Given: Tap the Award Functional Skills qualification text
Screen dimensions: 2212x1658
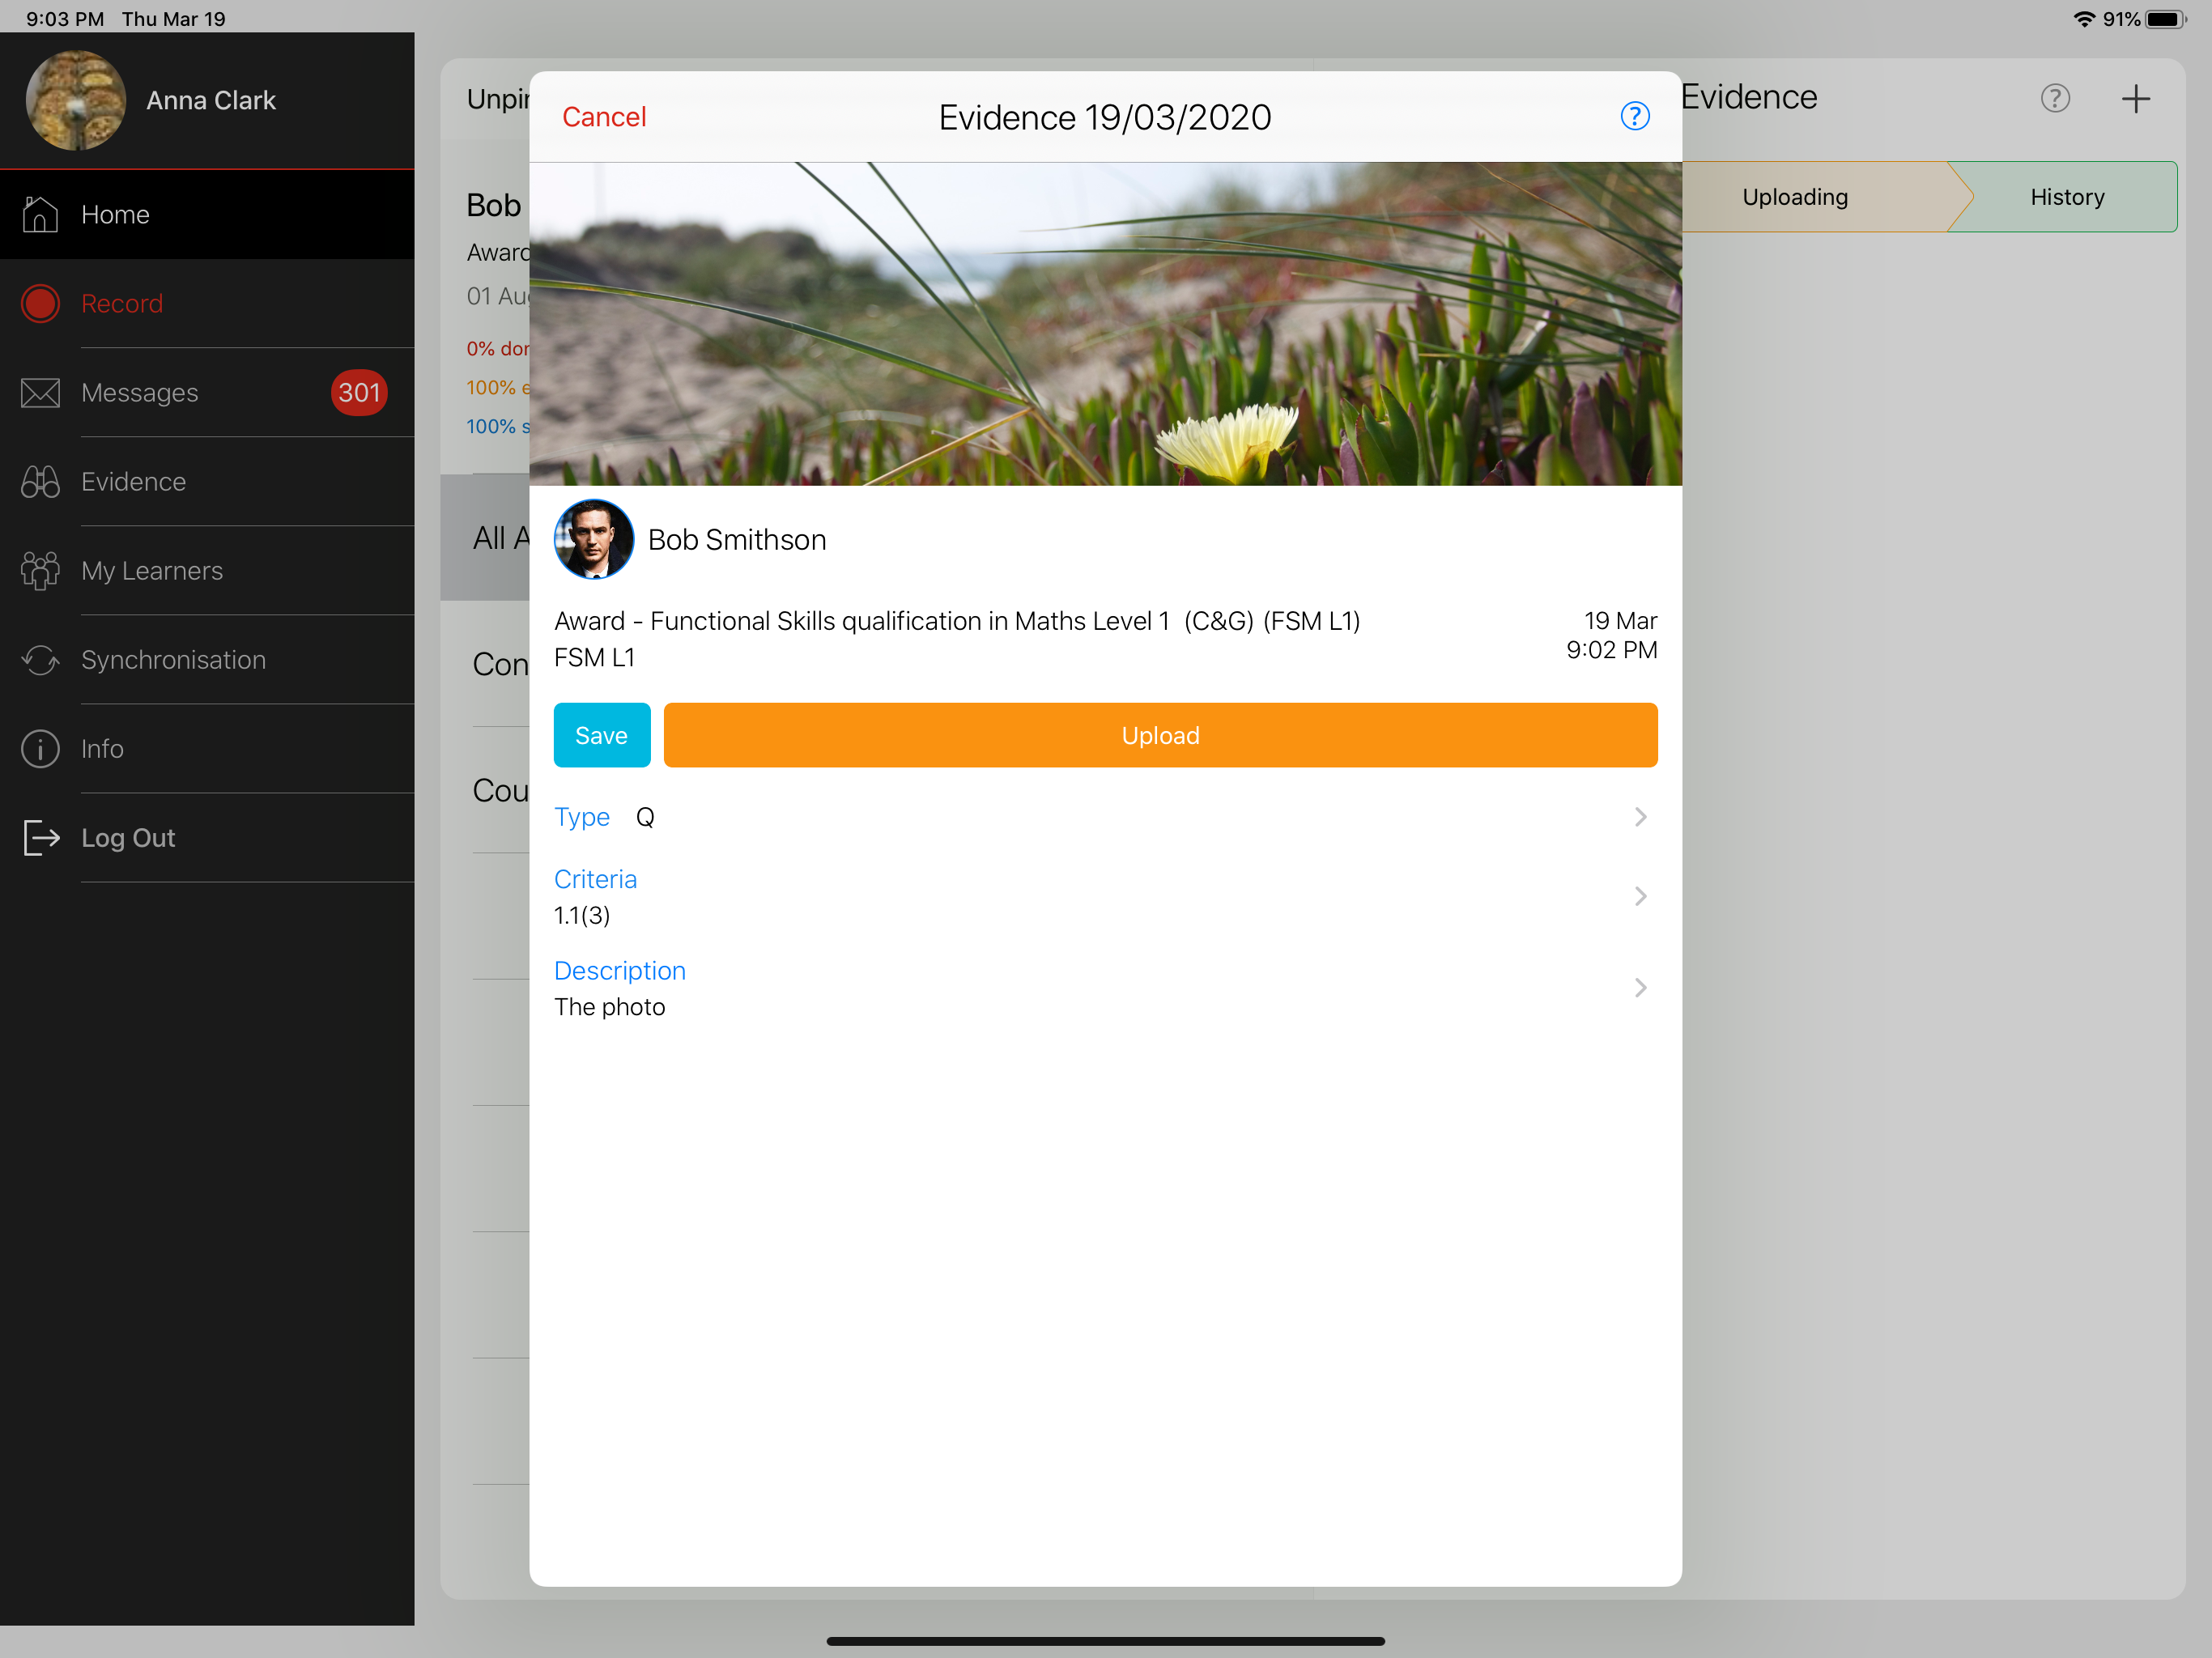Looking at the screenshot, I should click(957, 621).
